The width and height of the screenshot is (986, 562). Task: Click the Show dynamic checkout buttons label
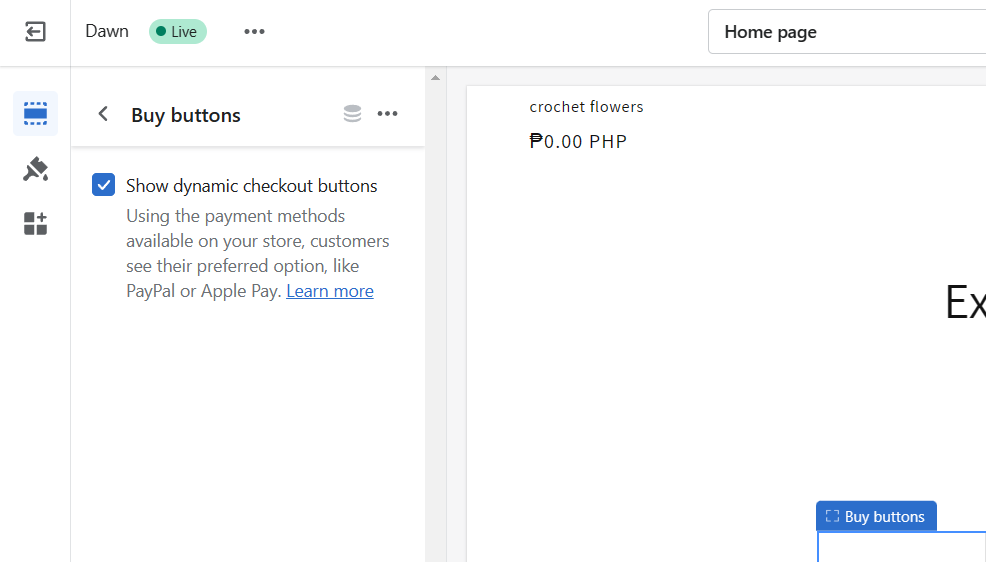[x=252, y=186]
